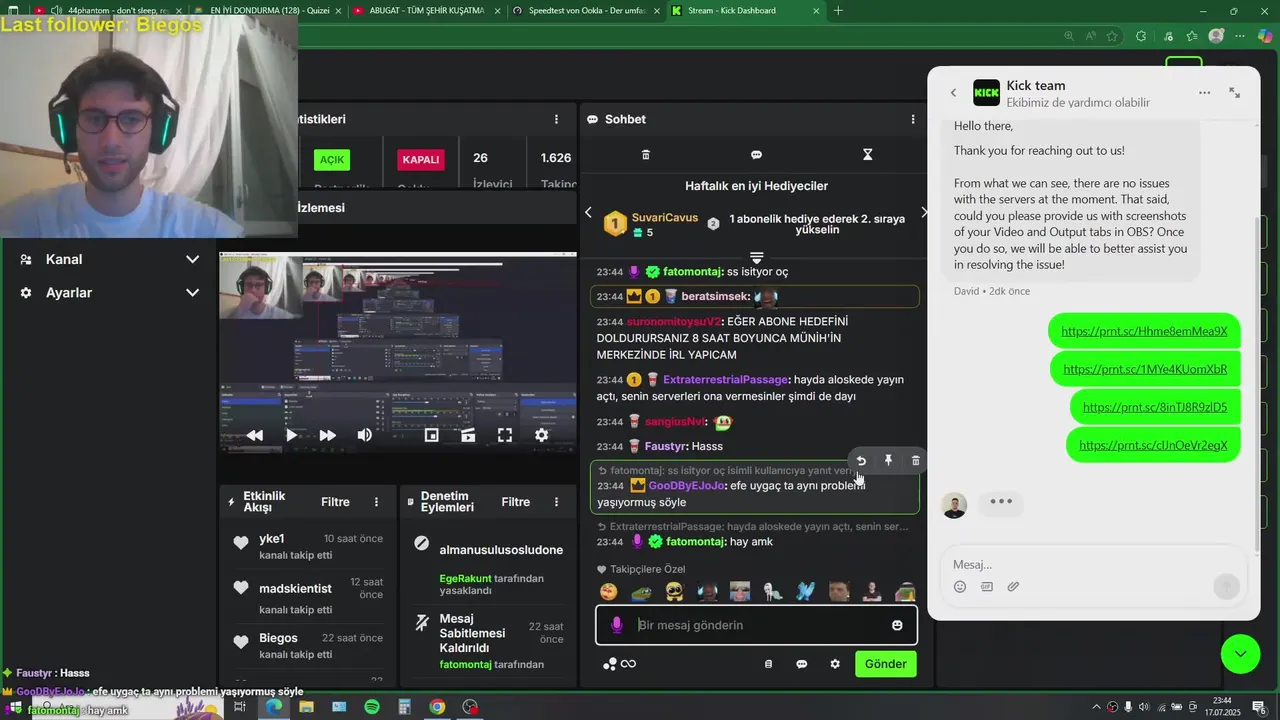
Task: Open emoji picker in chat message box
Action: pyautogui.click(x=897, y=625)
